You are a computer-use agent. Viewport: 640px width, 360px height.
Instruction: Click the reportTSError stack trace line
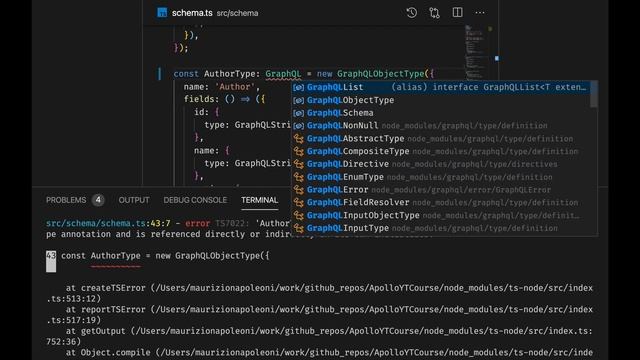tap(320, 315)
